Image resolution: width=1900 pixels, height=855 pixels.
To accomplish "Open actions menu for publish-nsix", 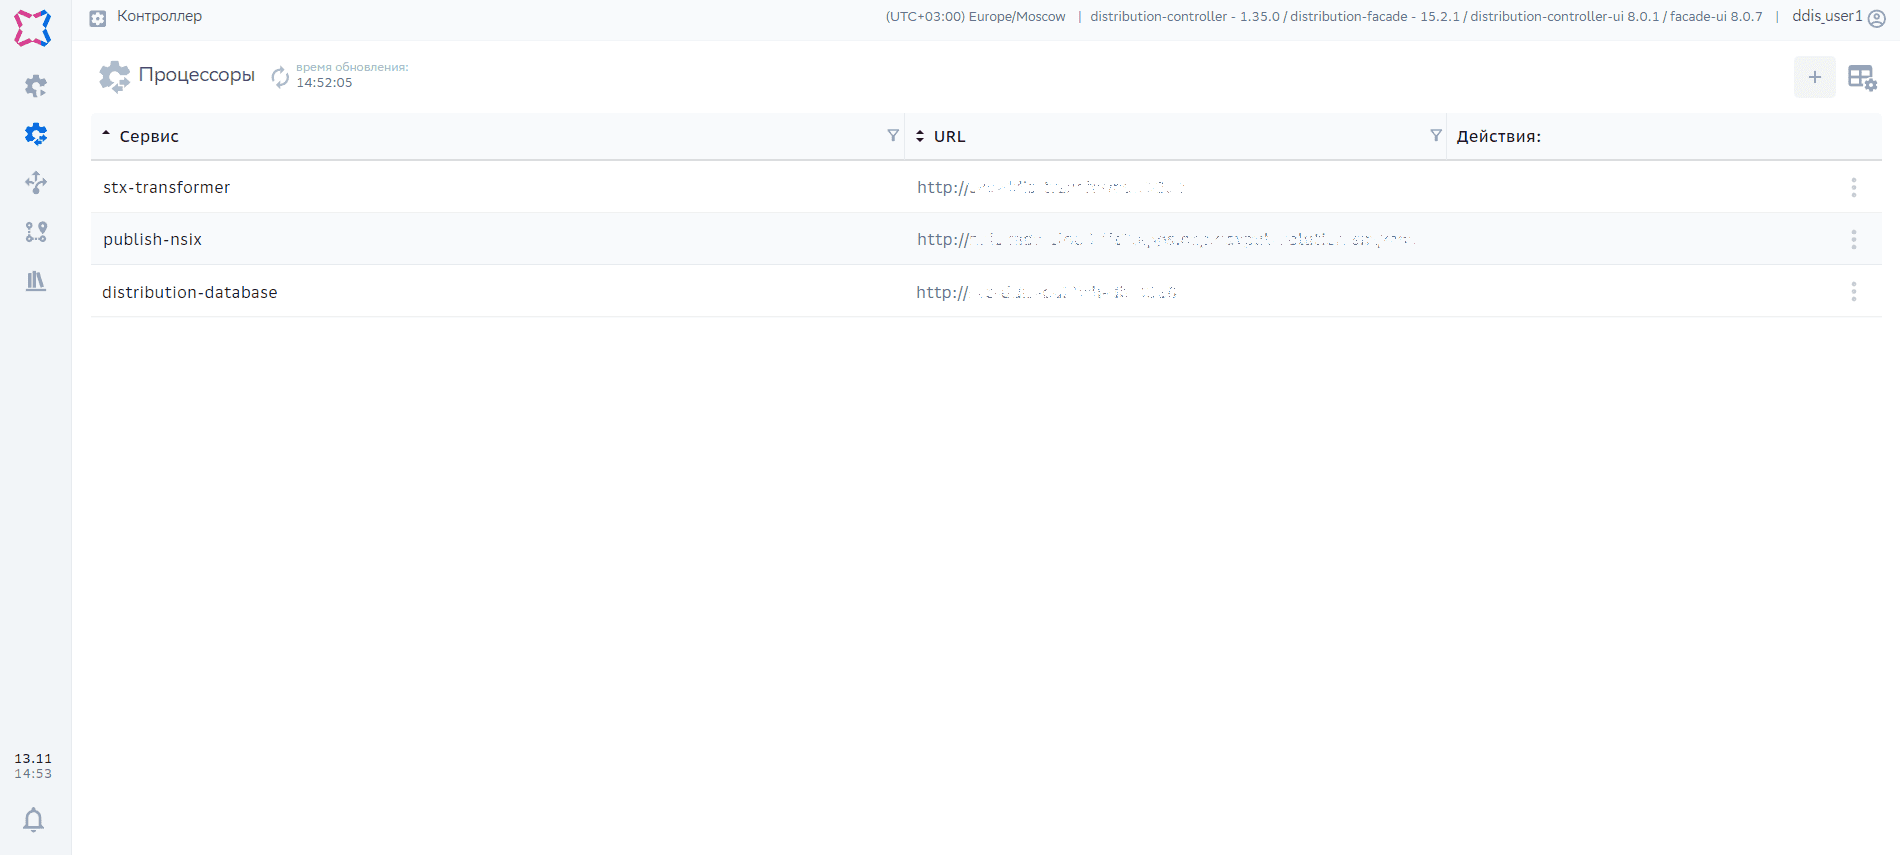I will click(1853, 239).
